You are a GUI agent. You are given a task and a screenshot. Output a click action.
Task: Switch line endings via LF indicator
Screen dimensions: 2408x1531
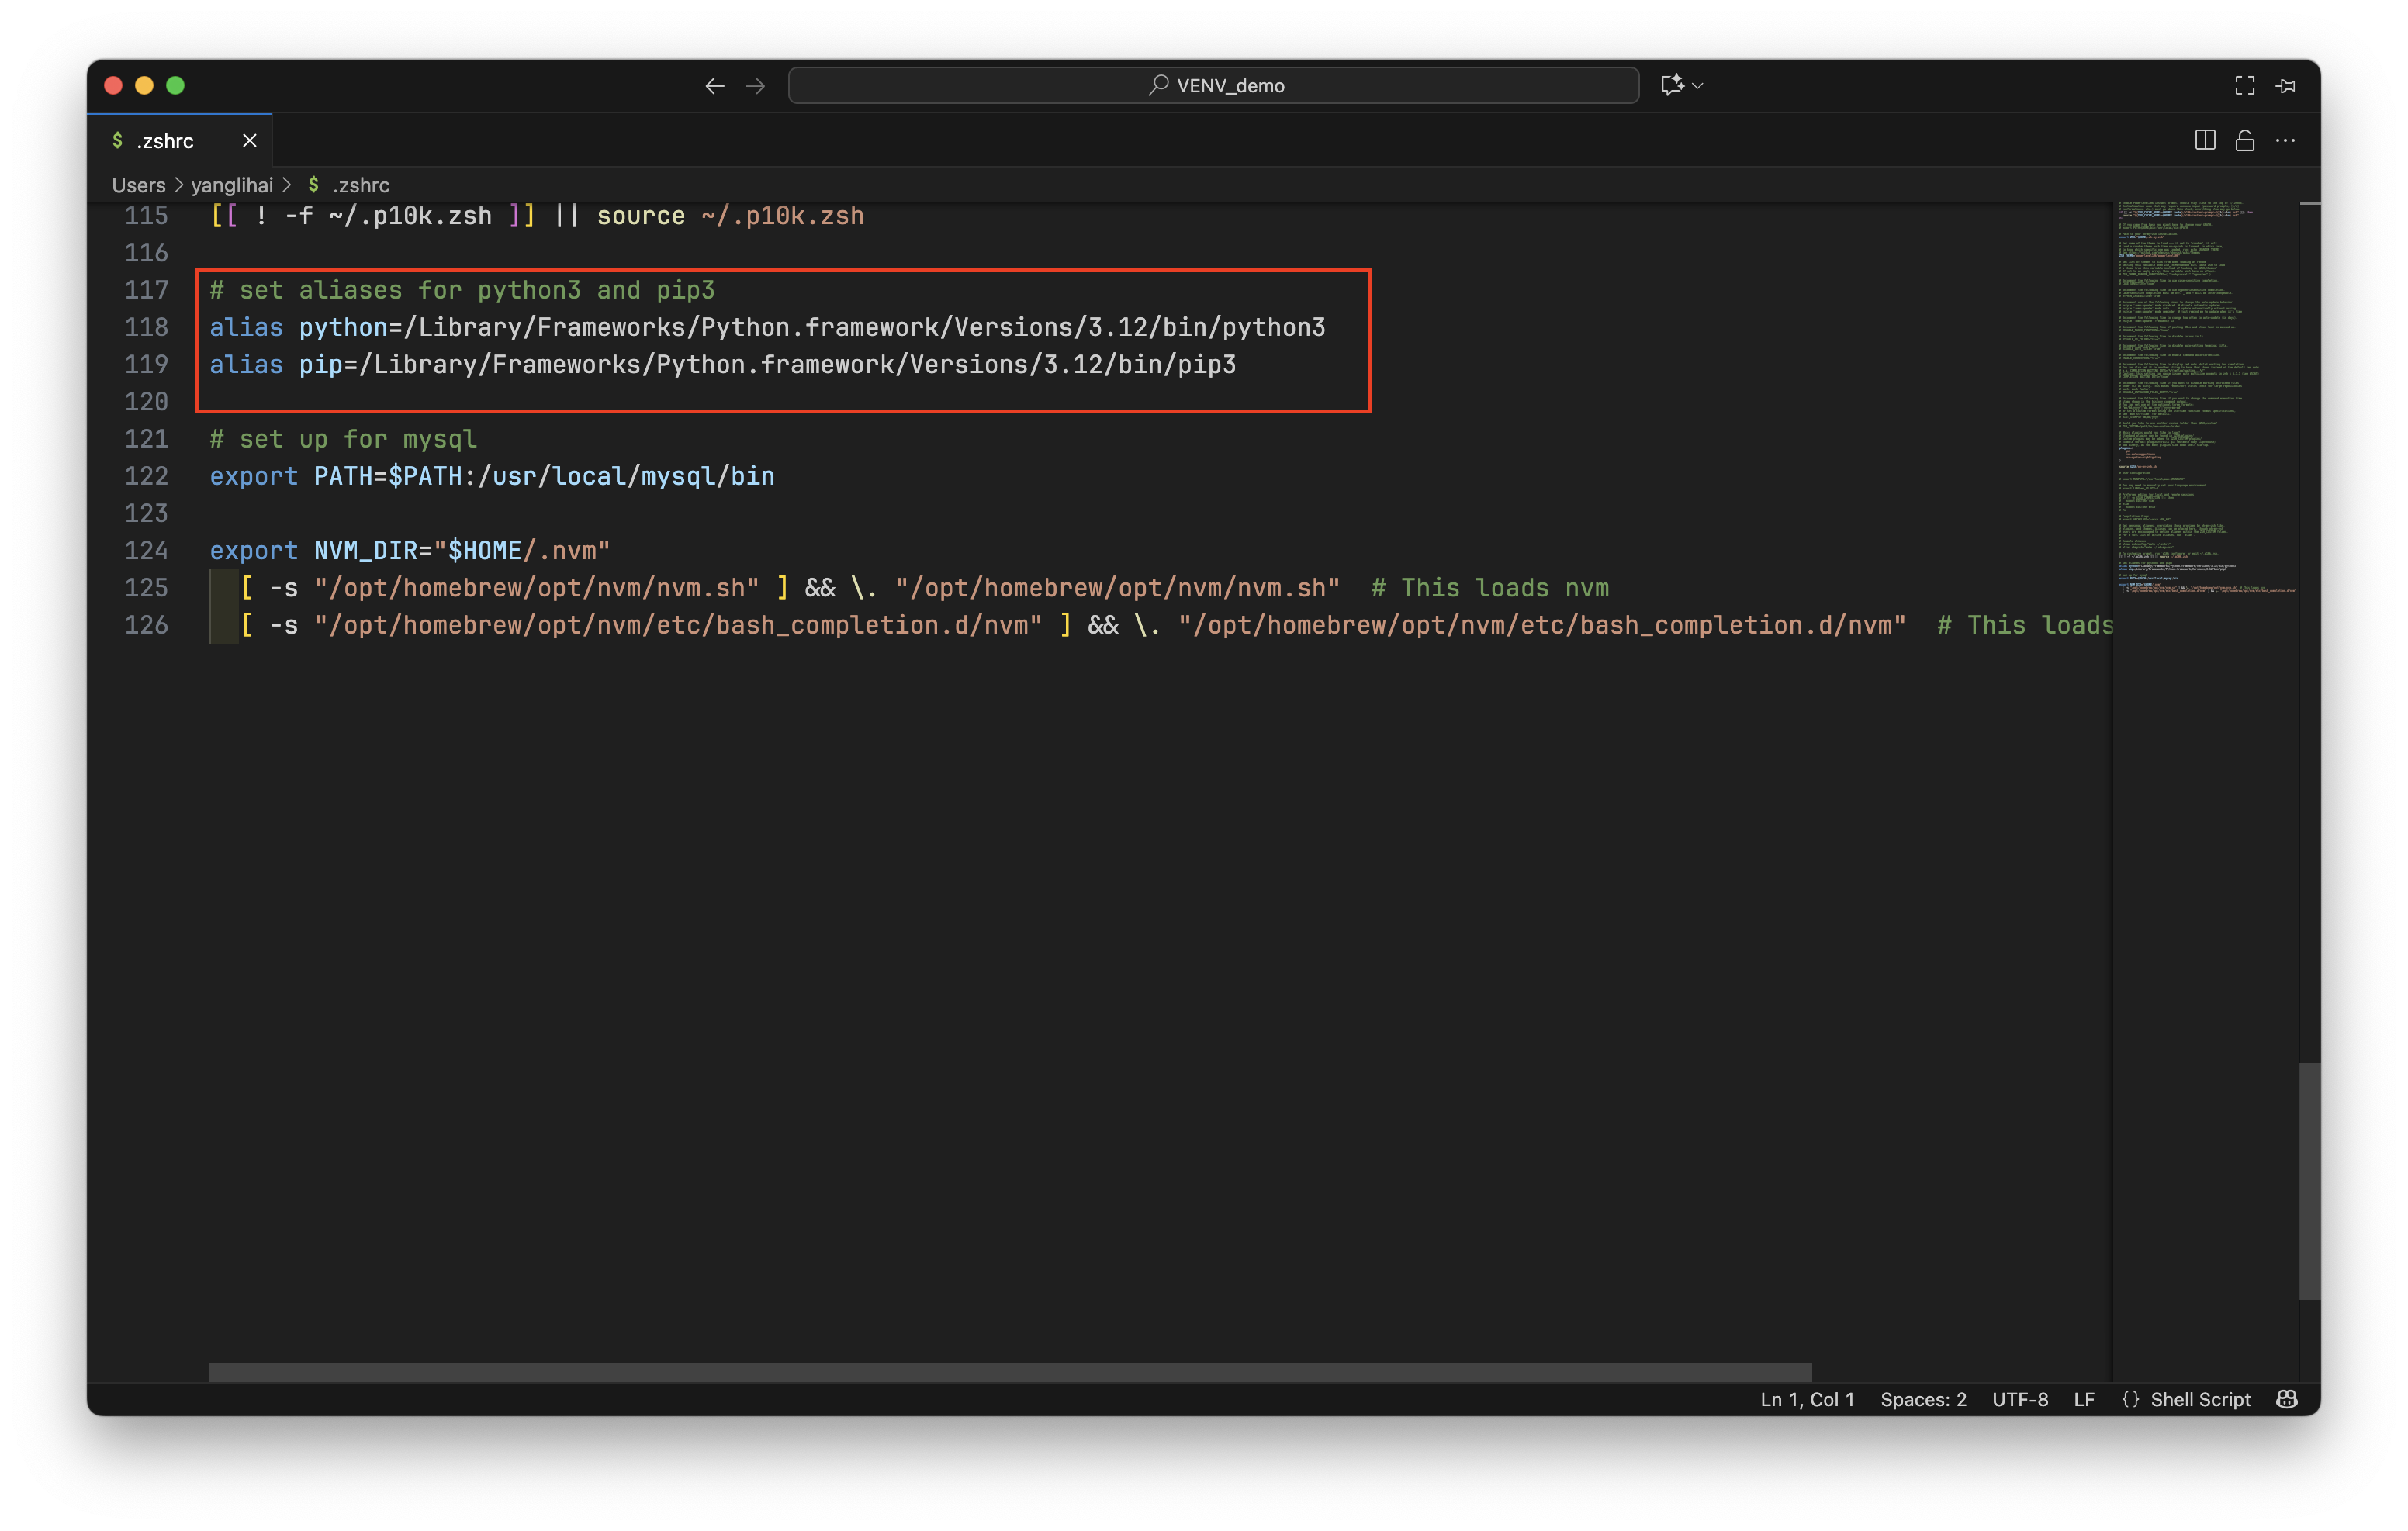[2085, 1399]
